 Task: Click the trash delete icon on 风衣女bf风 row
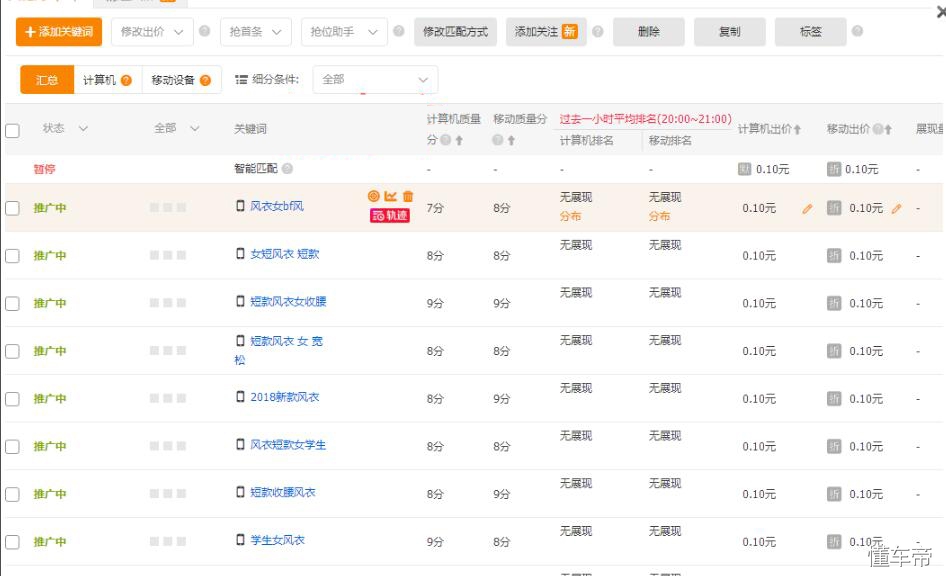tap(408, 197)
